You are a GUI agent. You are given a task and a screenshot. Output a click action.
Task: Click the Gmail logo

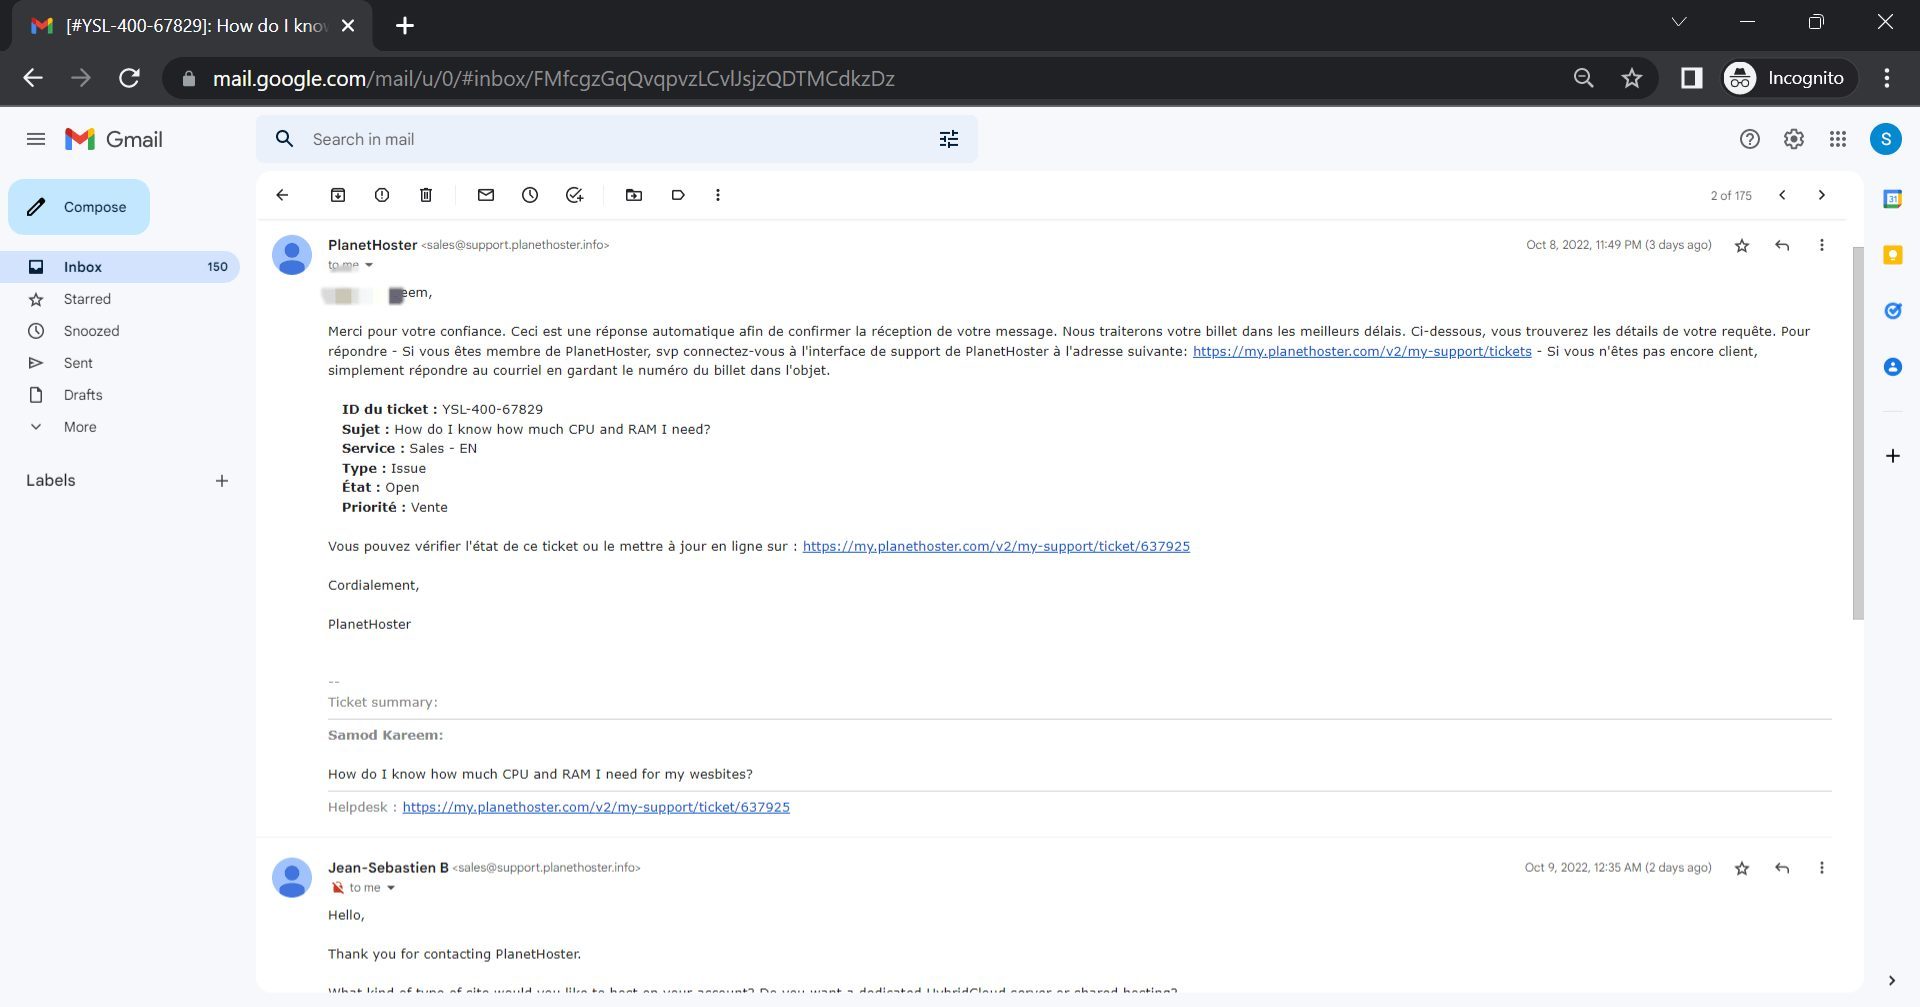[113, 139]
